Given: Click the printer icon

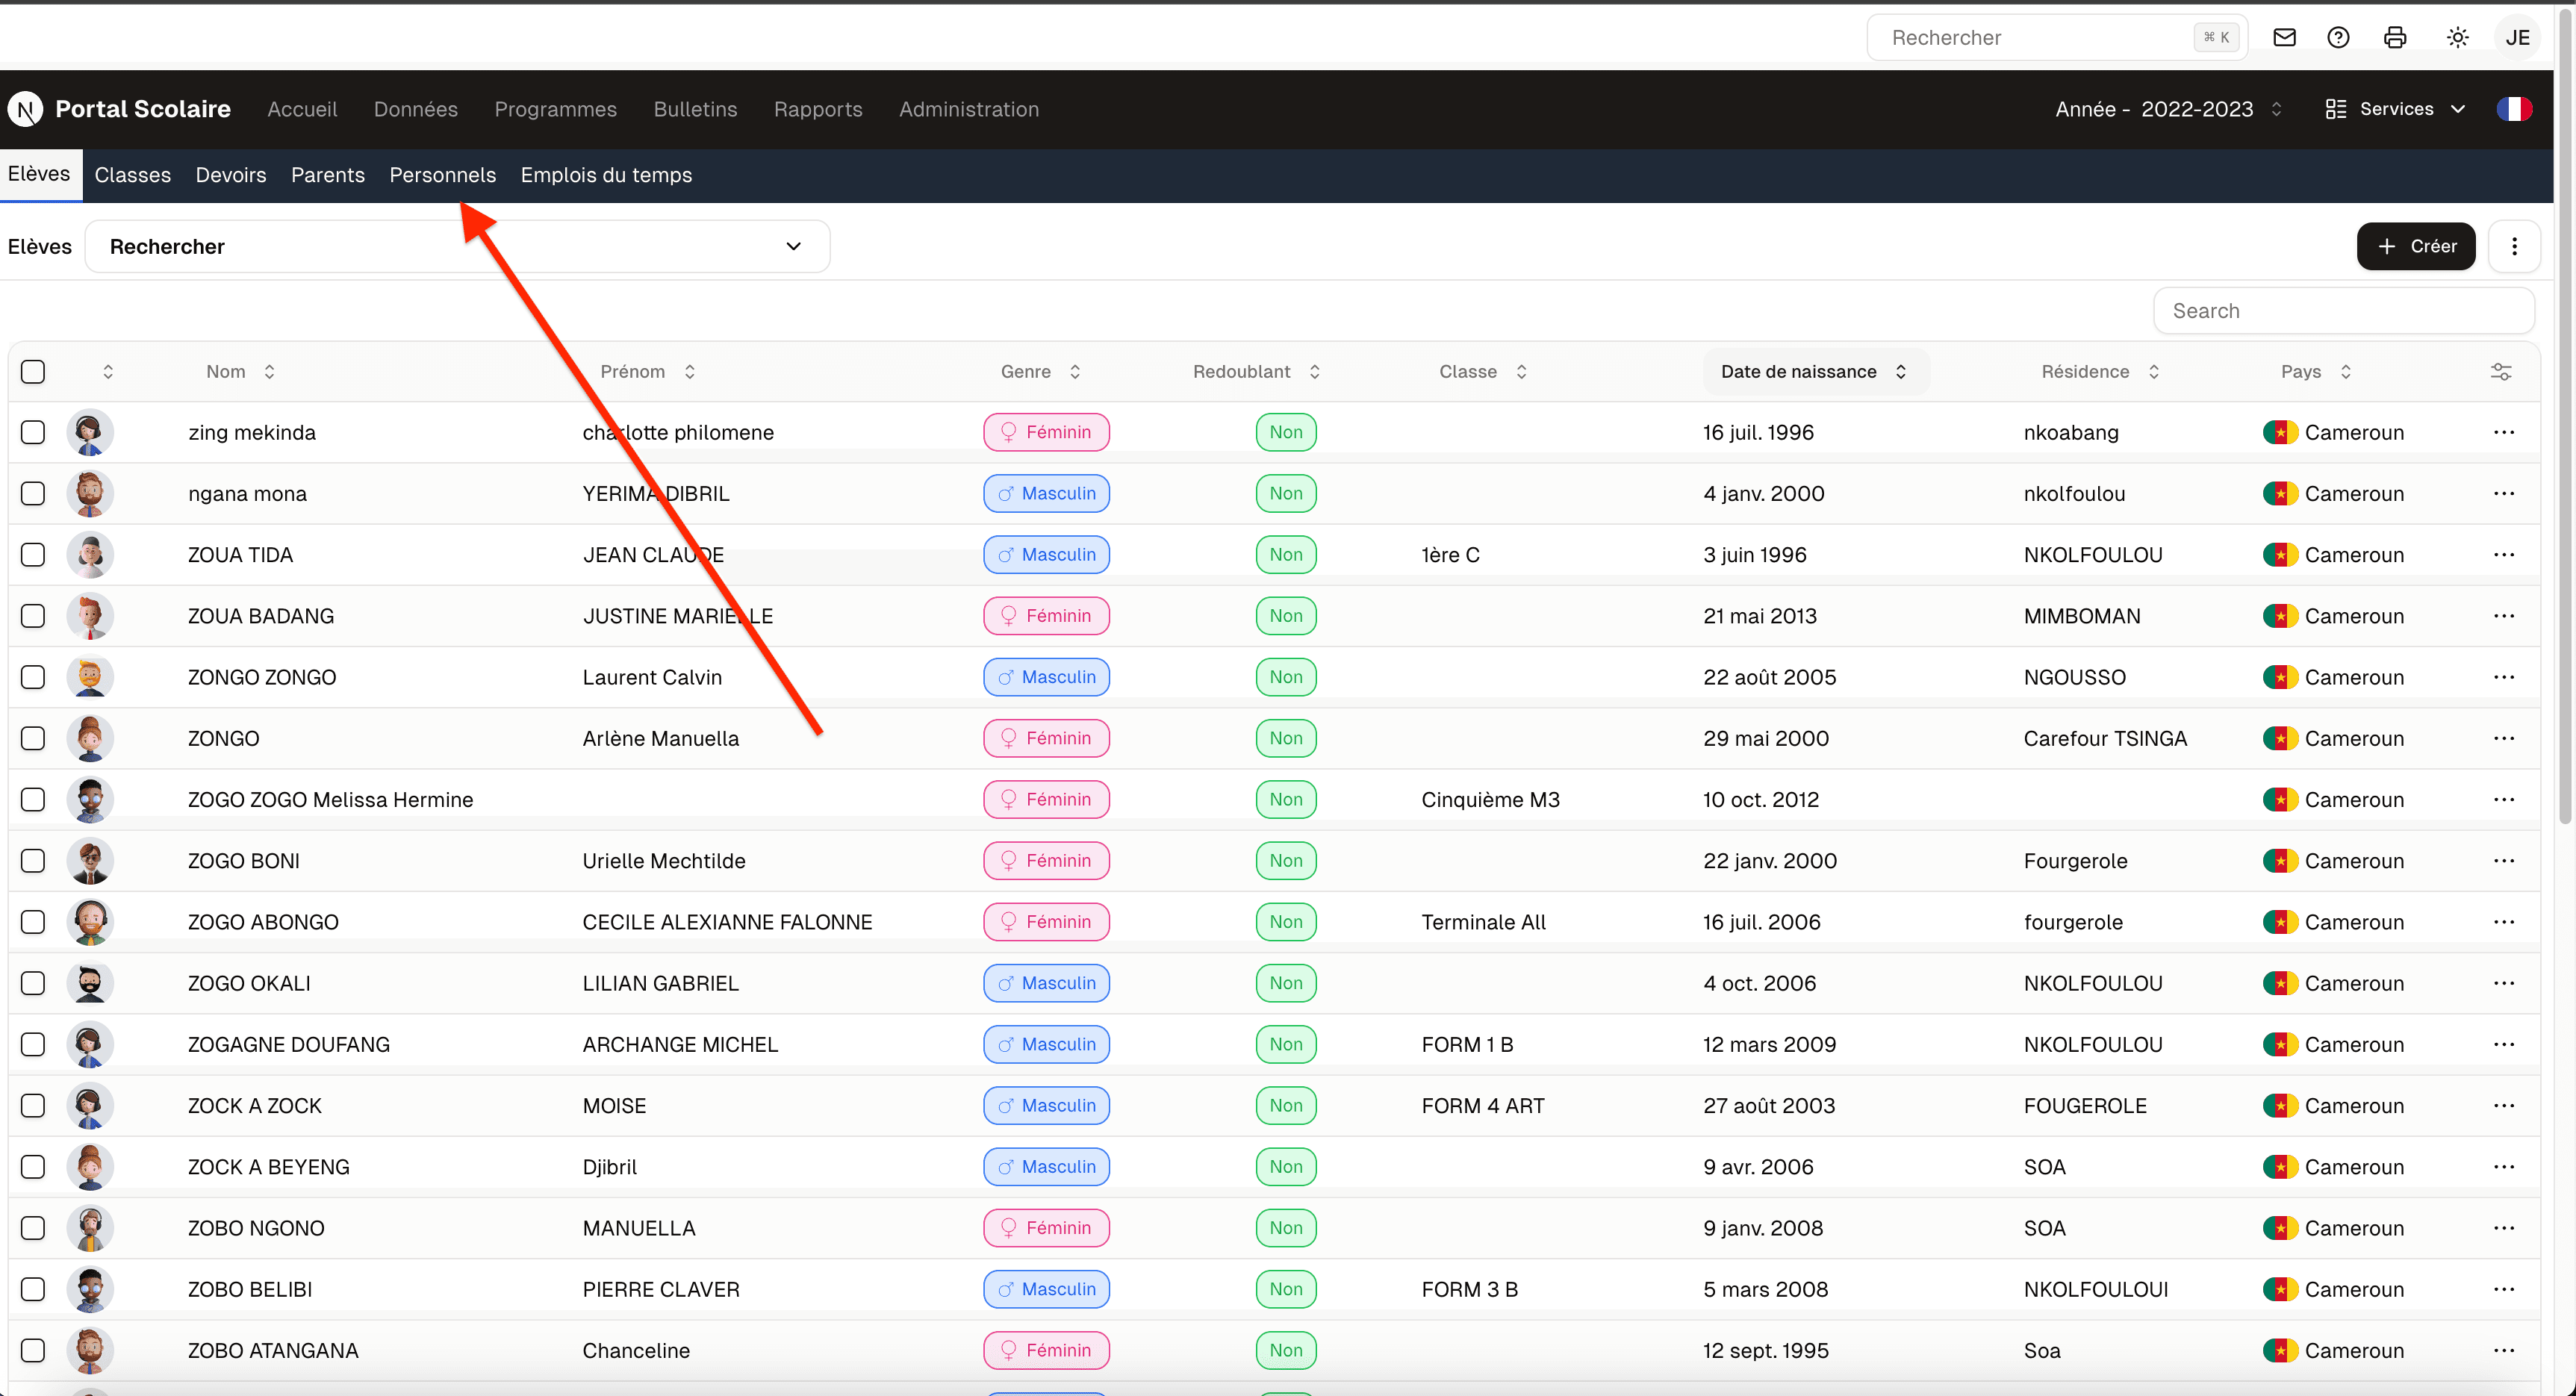Looking at the screenshot, I should 2395,38.
